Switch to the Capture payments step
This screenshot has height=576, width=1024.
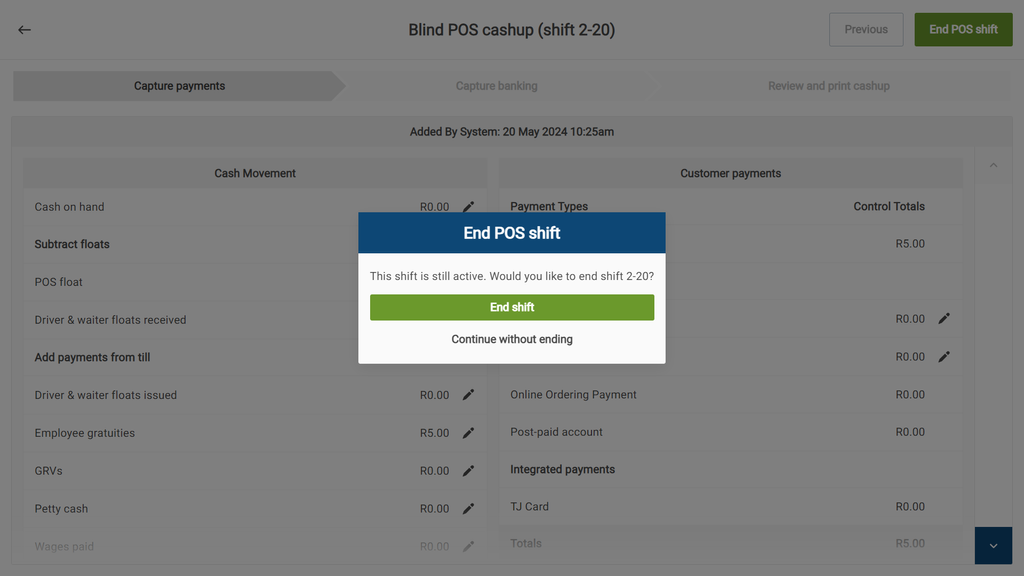click(x=179, y=86)
